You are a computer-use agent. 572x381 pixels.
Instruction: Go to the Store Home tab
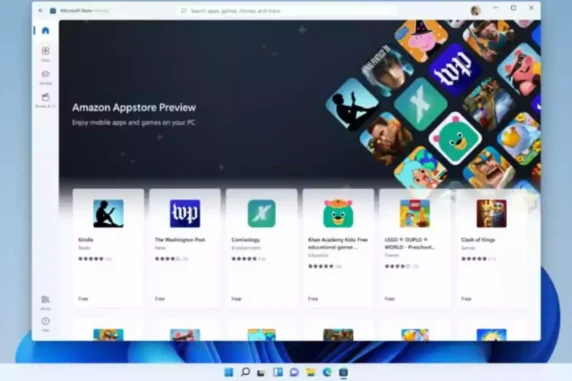(45, 30)
